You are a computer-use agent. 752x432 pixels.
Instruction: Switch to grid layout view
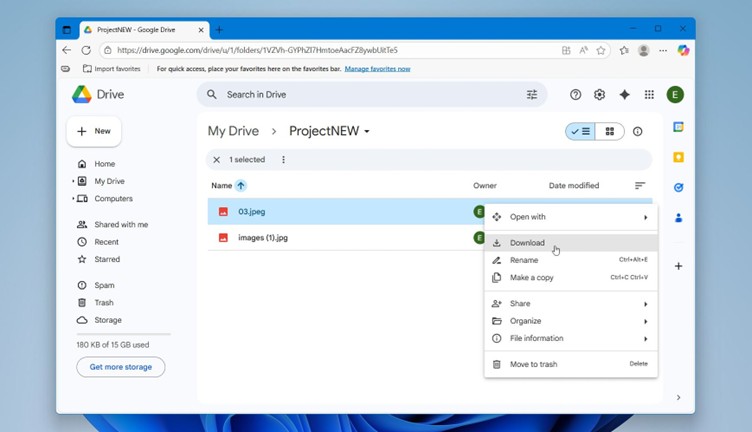pos(609,131)
